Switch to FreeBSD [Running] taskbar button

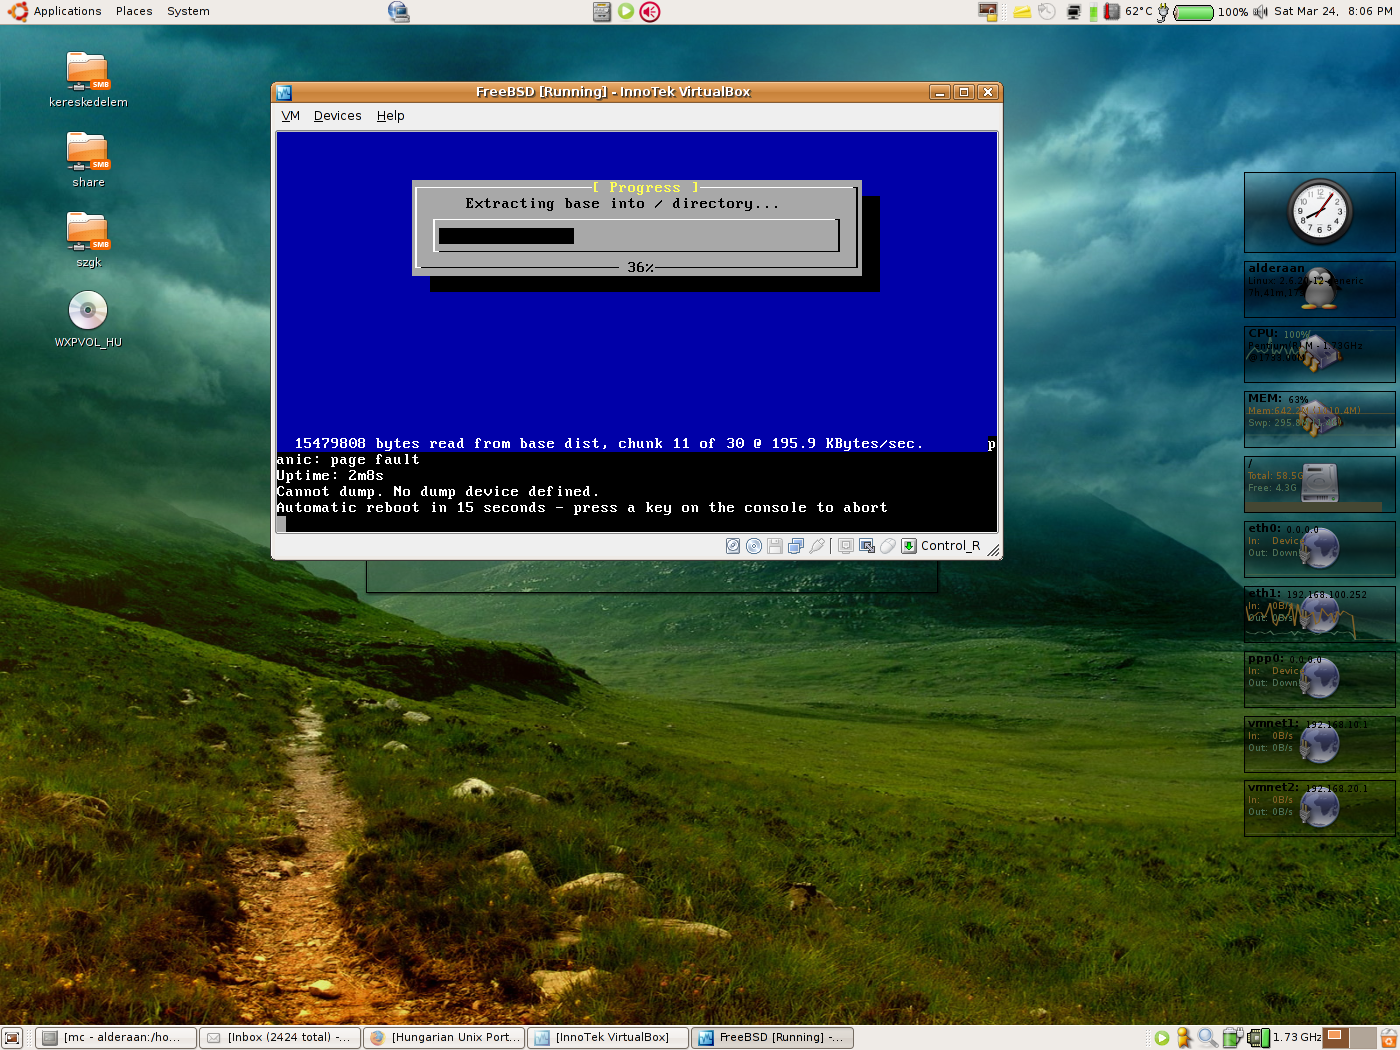(772, 1038)
